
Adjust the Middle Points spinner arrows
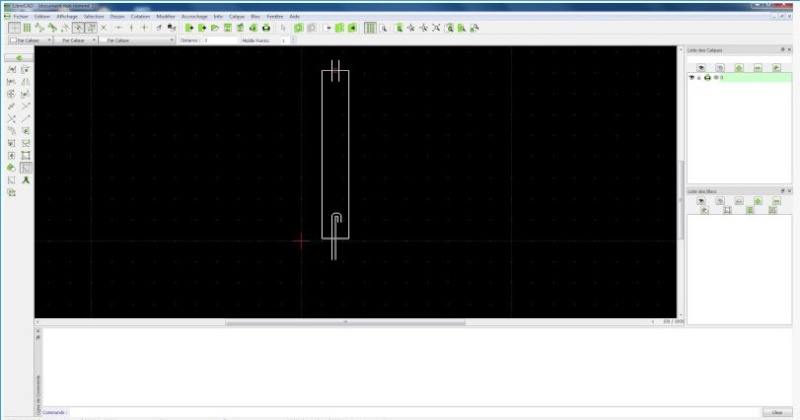[293, 40]
